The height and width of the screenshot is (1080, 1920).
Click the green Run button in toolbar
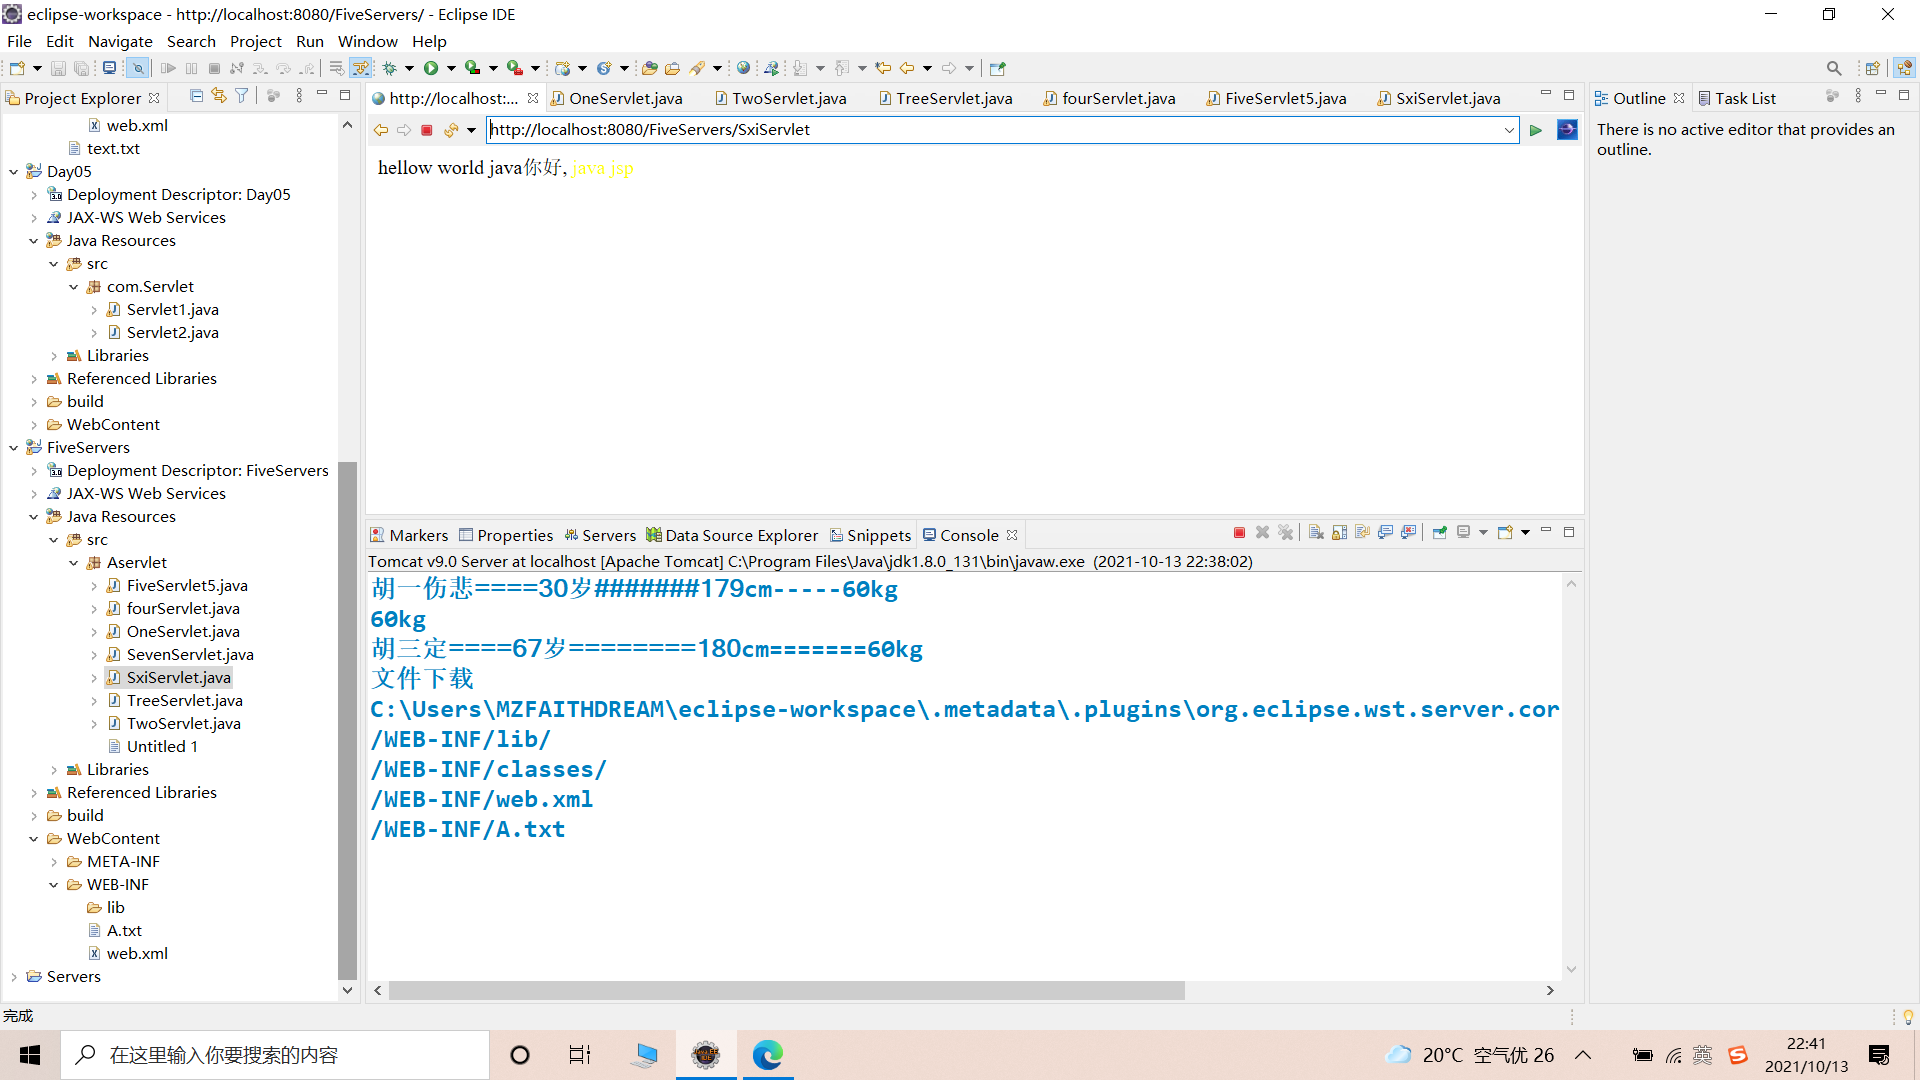pyautogui.click(x=431, y=68)
